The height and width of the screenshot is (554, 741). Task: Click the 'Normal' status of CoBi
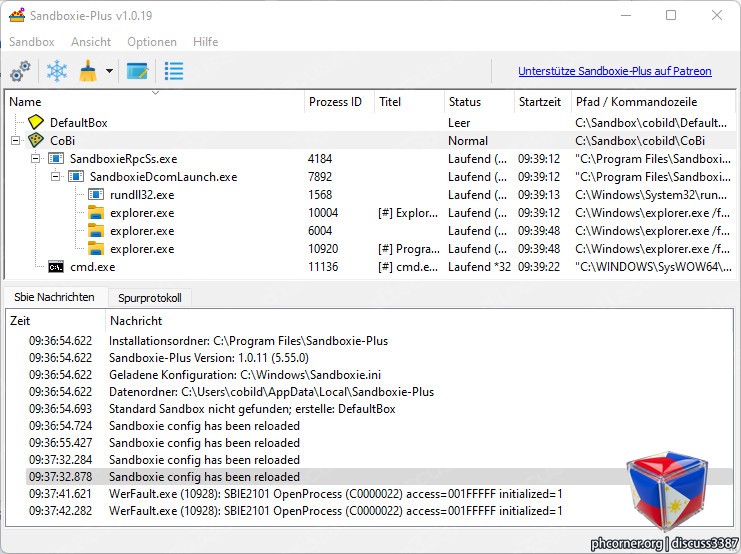point(468,140)
